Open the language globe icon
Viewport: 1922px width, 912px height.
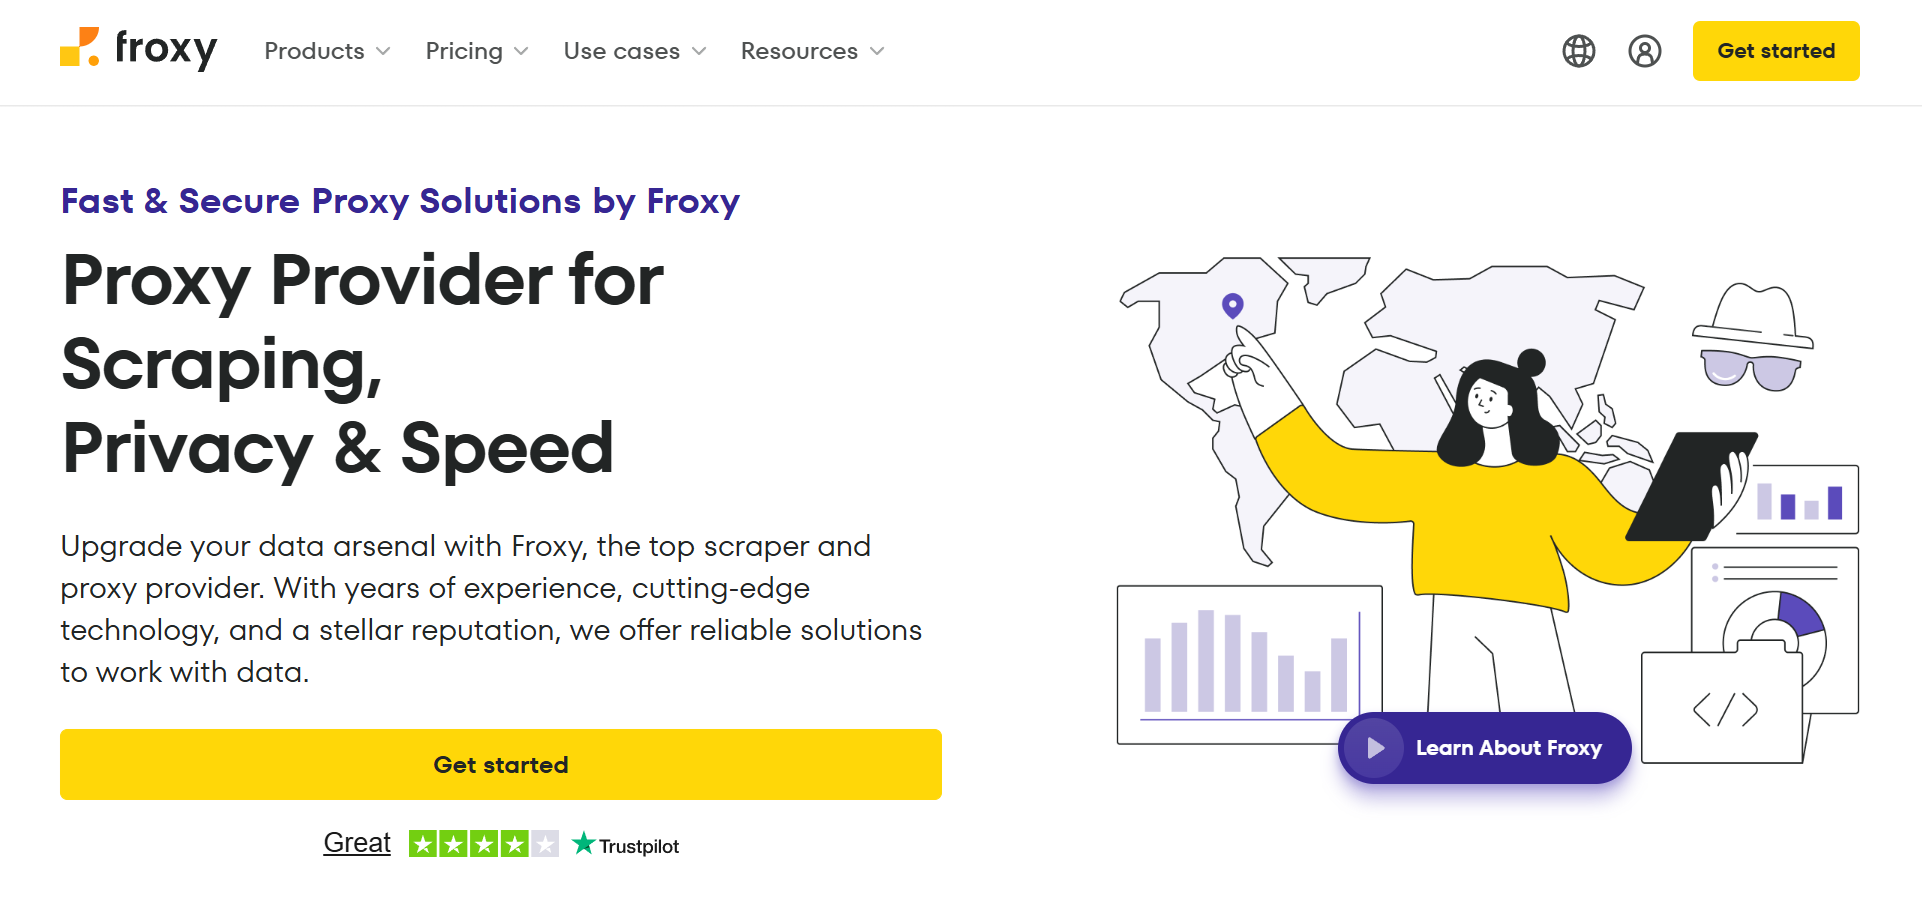coord(1578,51)
